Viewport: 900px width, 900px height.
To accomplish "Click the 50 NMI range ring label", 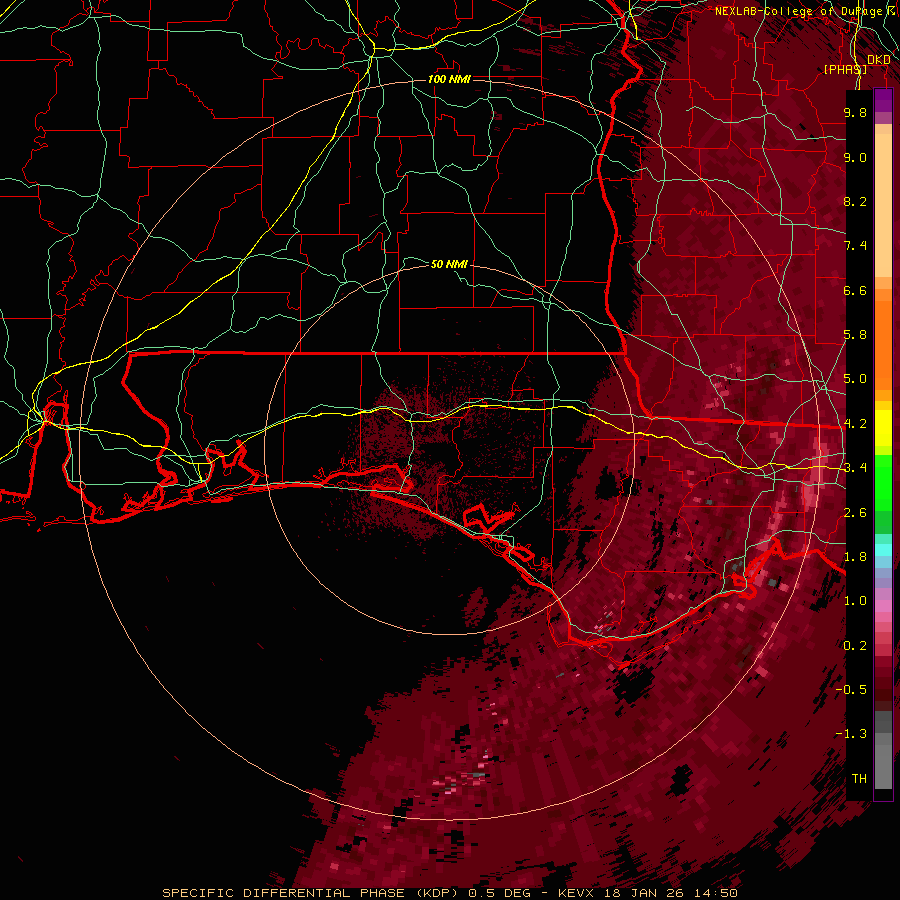I will [x=449, y=264].
